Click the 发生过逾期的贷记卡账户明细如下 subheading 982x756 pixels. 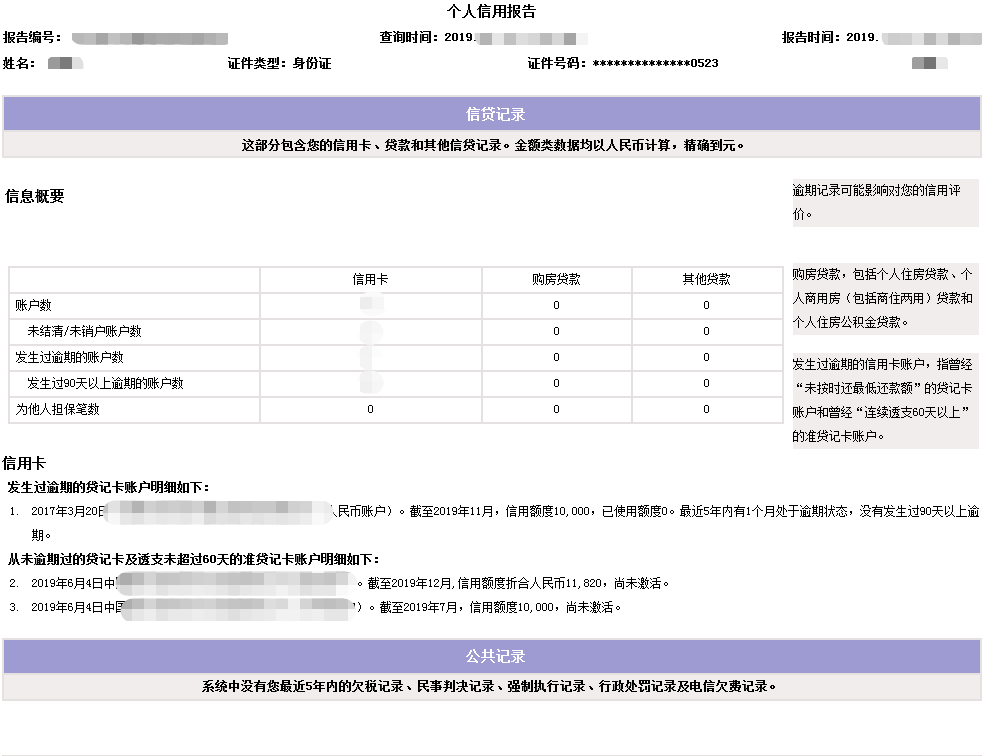click(108, 487)
